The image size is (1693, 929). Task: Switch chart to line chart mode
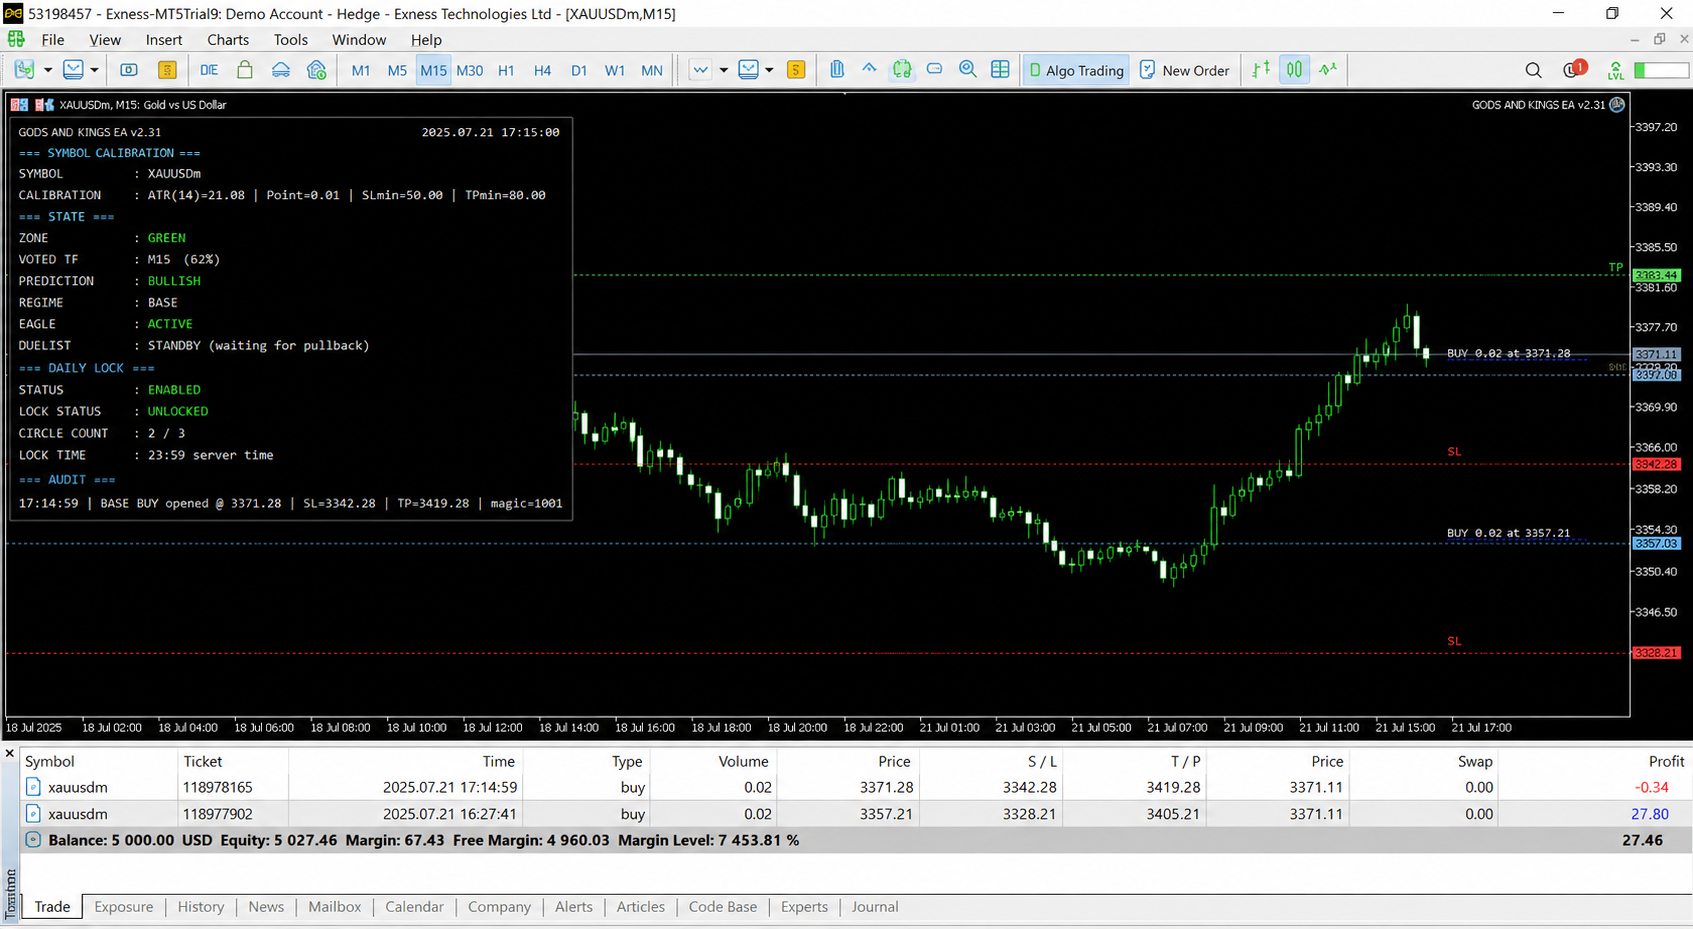pos(1328,70)
